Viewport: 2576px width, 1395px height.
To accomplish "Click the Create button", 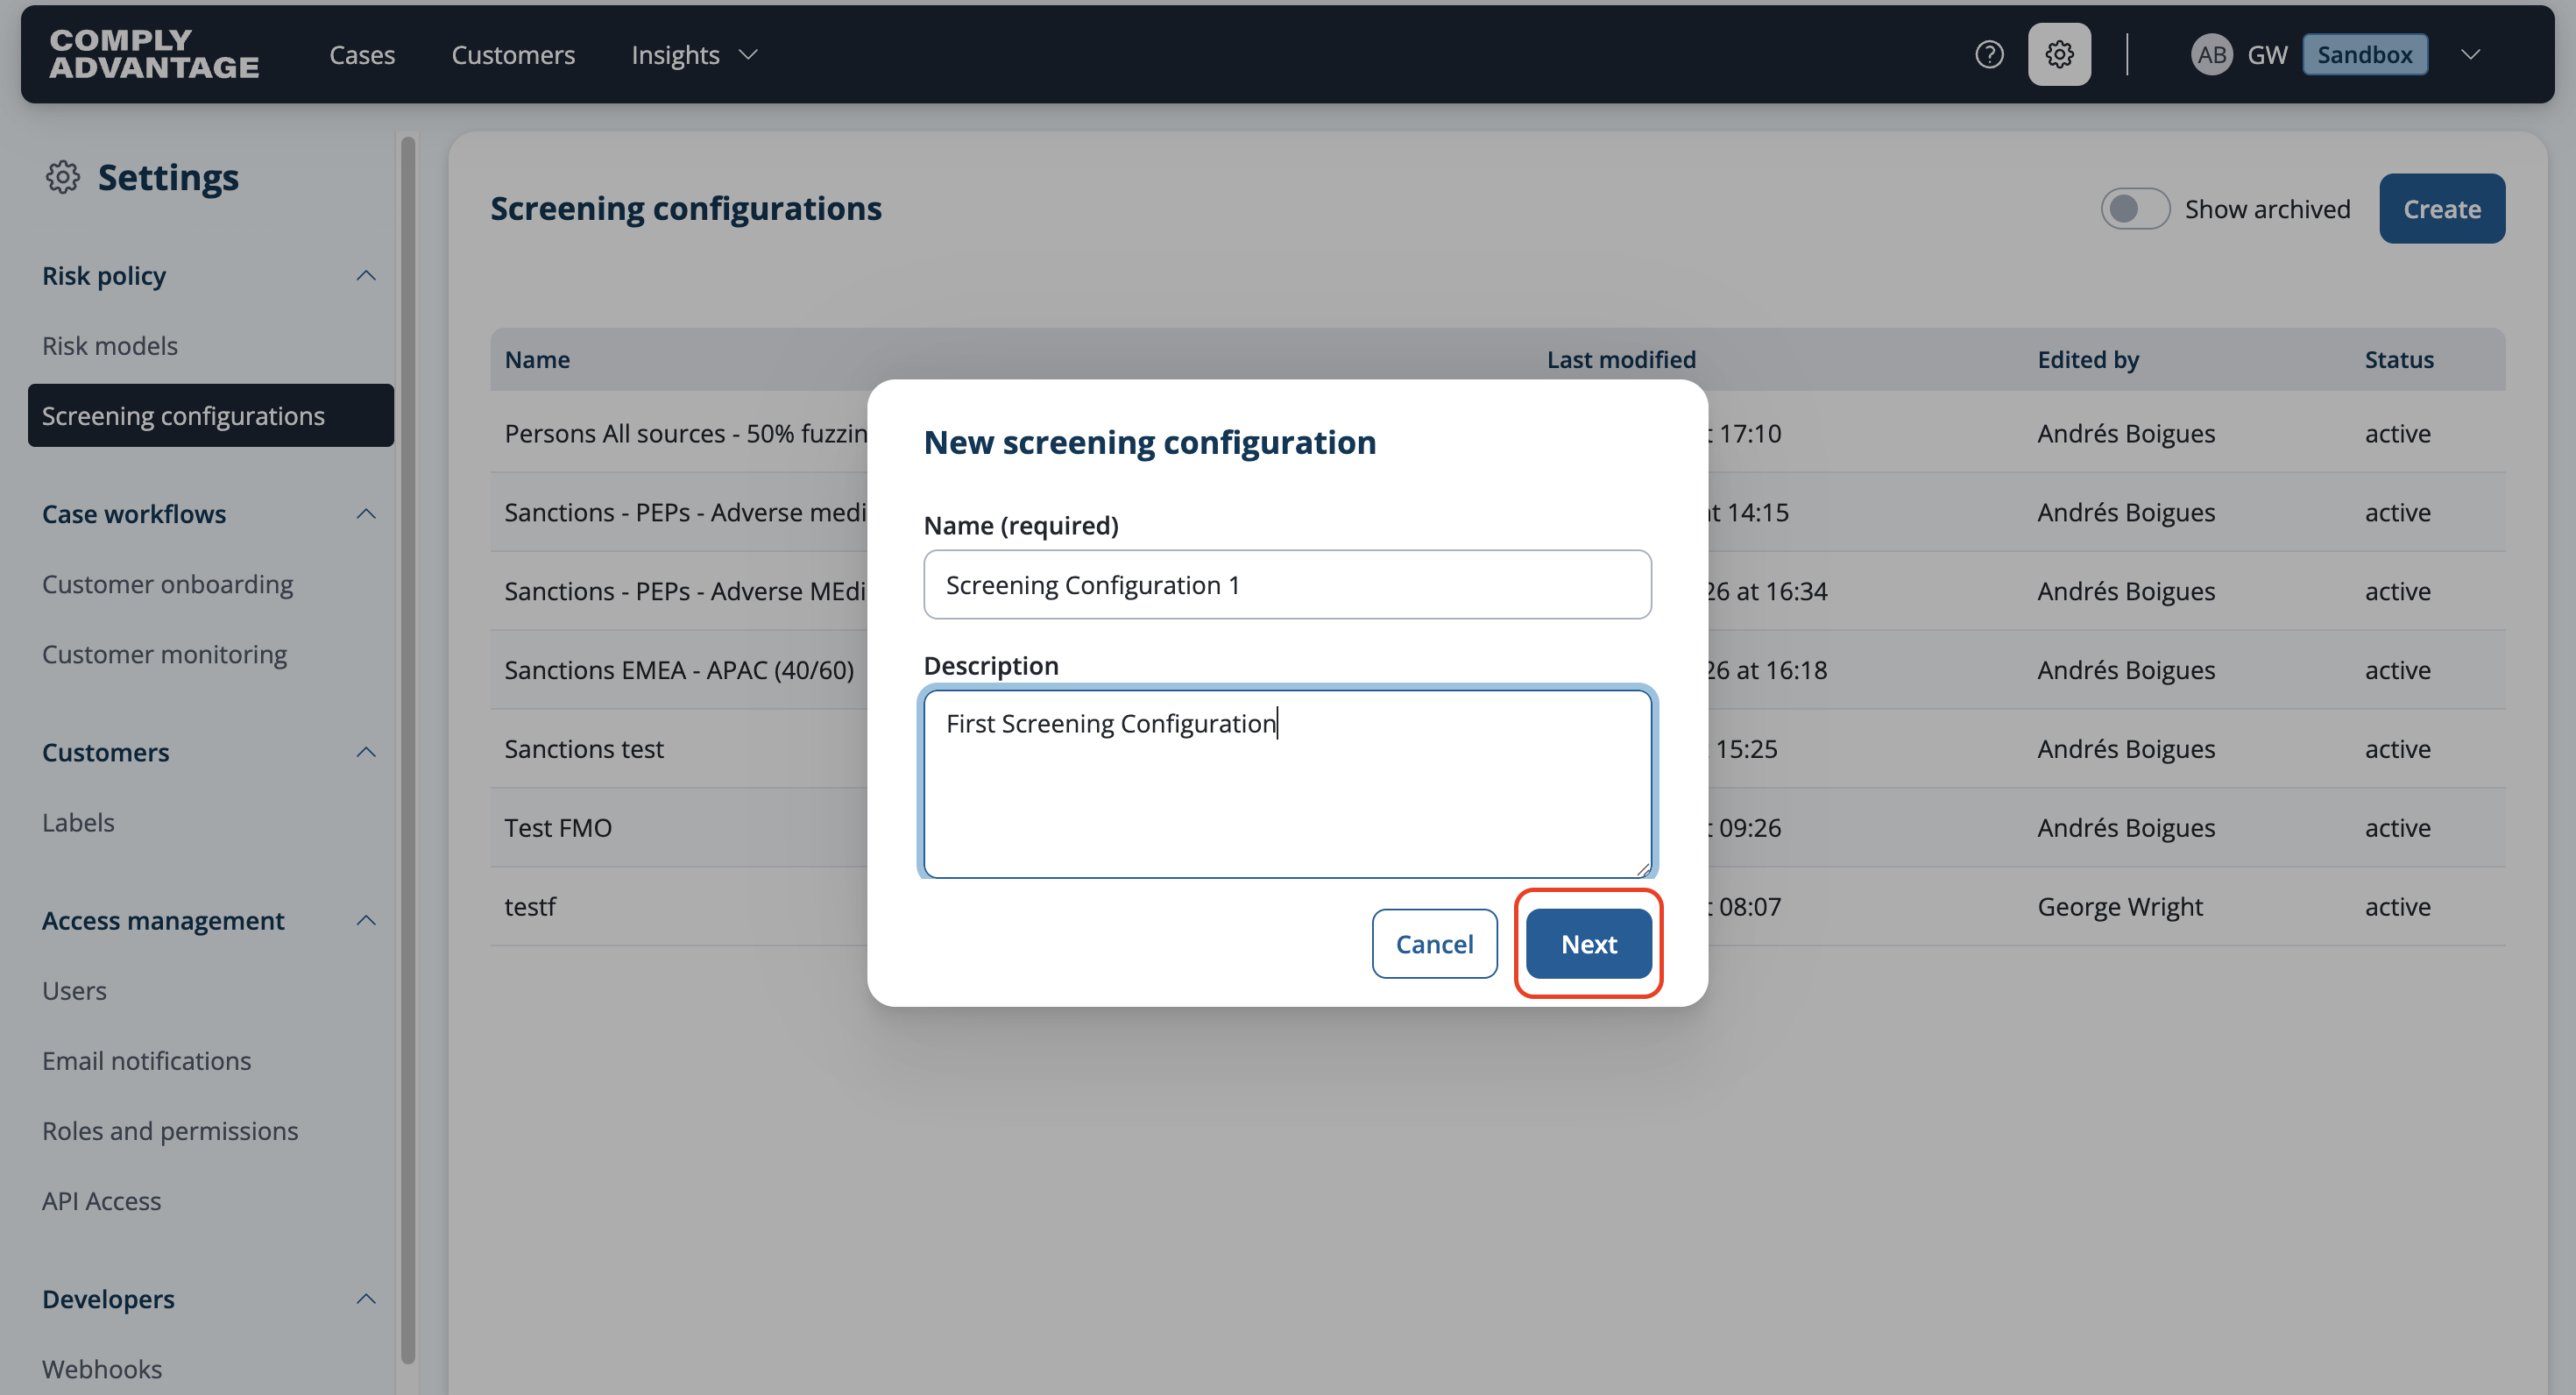I will 2442,208.
